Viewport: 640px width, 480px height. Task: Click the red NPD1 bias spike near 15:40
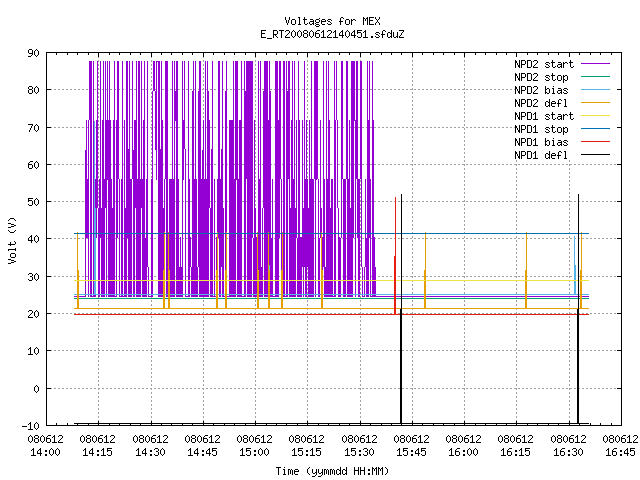coord(395,256)
